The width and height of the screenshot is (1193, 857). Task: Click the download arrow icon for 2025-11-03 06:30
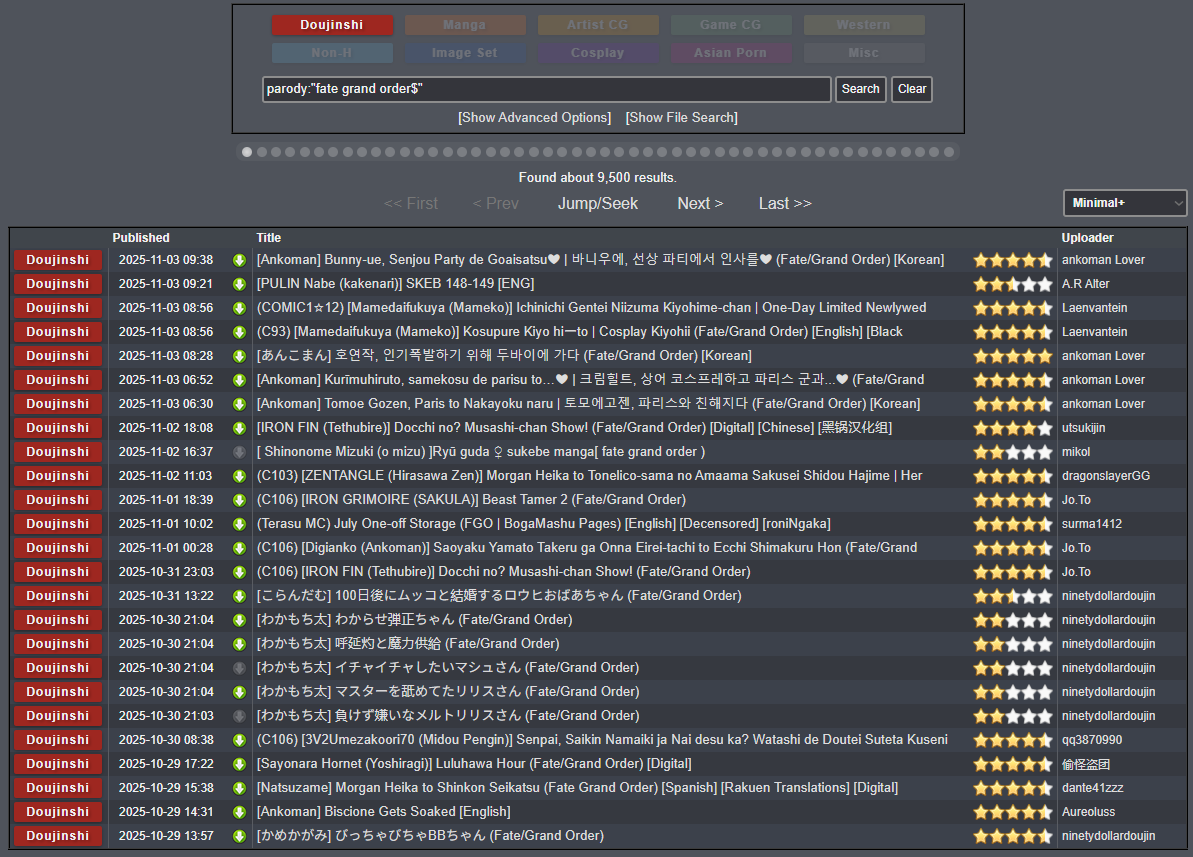coord(239,404)
